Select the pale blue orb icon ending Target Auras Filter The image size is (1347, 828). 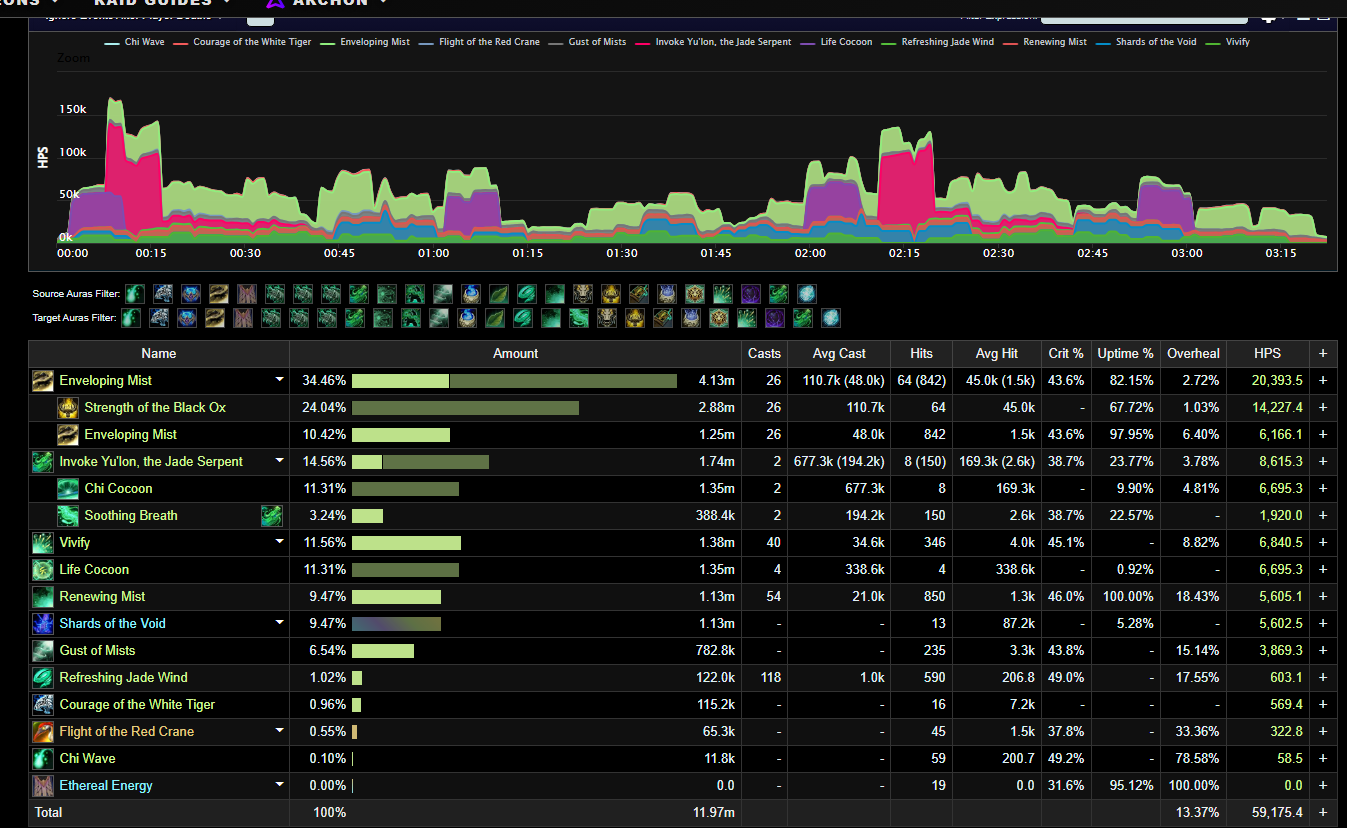pos(831,318)
